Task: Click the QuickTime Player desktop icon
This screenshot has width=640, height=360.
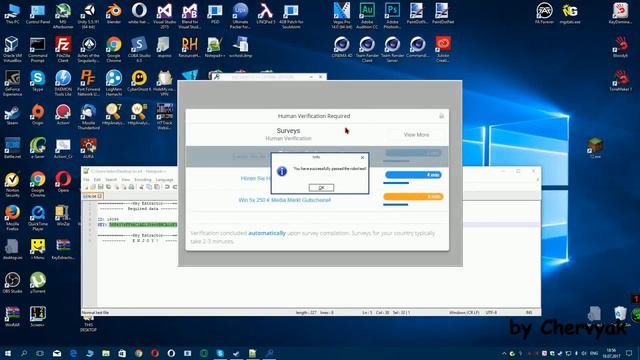Action: pyautogui.click(x=38, y=218)
